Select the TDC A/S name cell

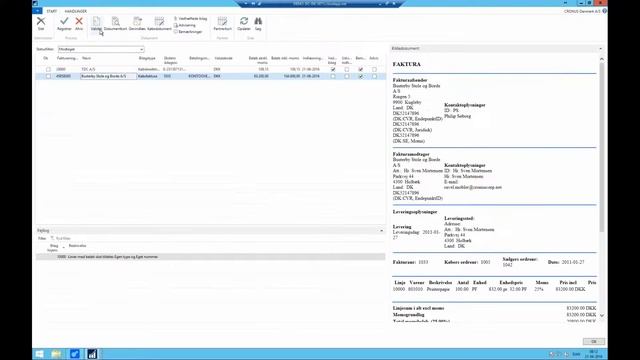[x=108, y=69]
